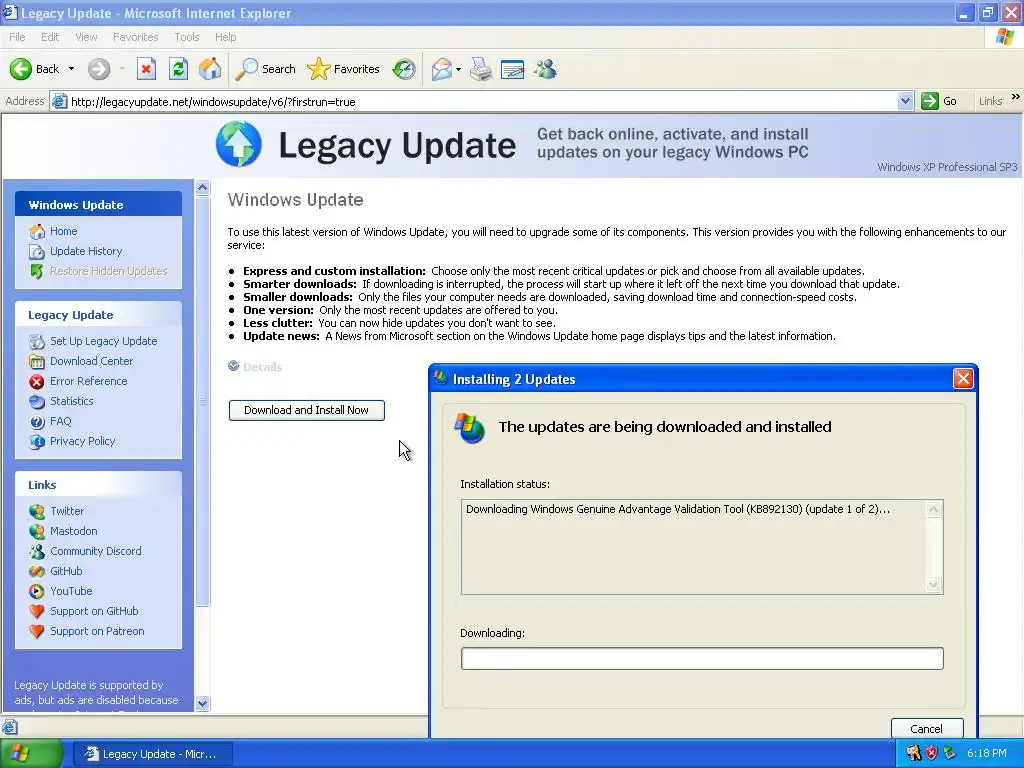The height and width of the screenshot is (768, 1024).
Task: Click the Downloading progress bar
Action: [x=702, y=658]
